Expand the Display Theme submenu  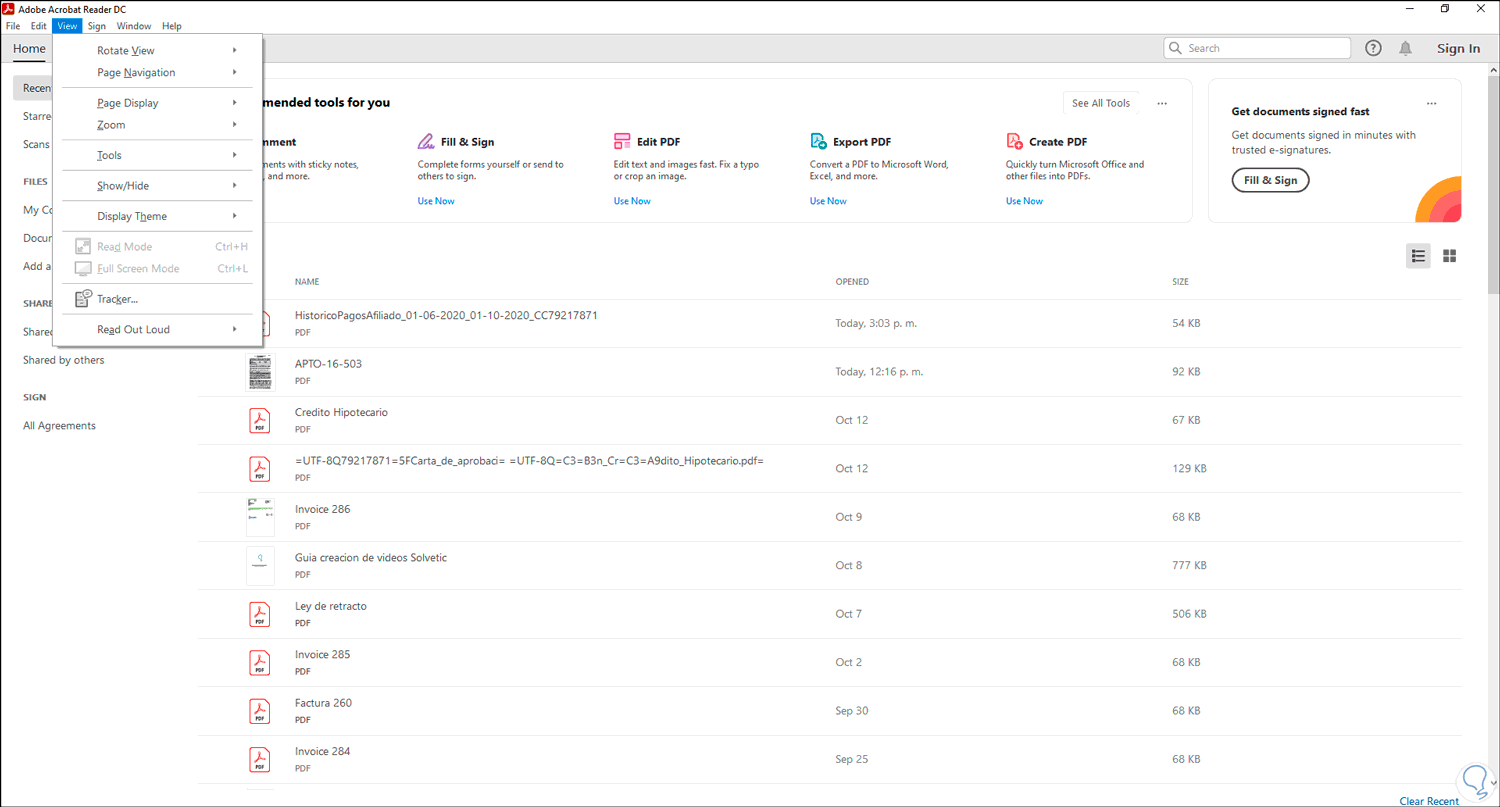pos(132,216)
